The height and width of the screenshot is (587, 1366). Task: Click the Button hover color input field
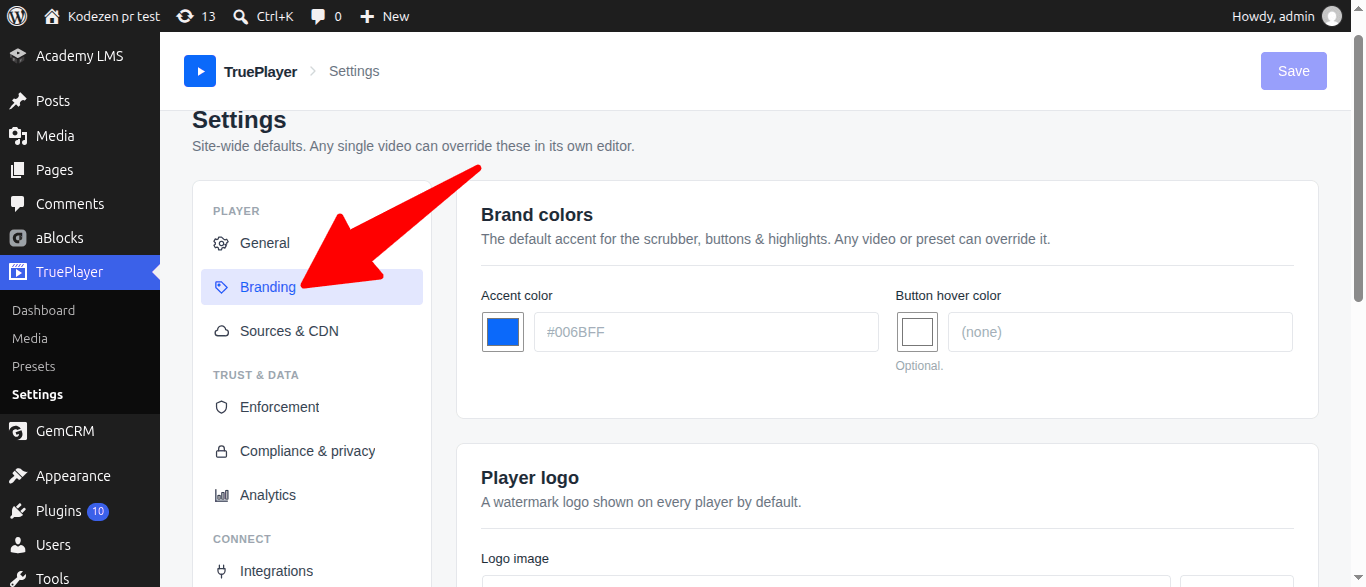[1120, 332]
